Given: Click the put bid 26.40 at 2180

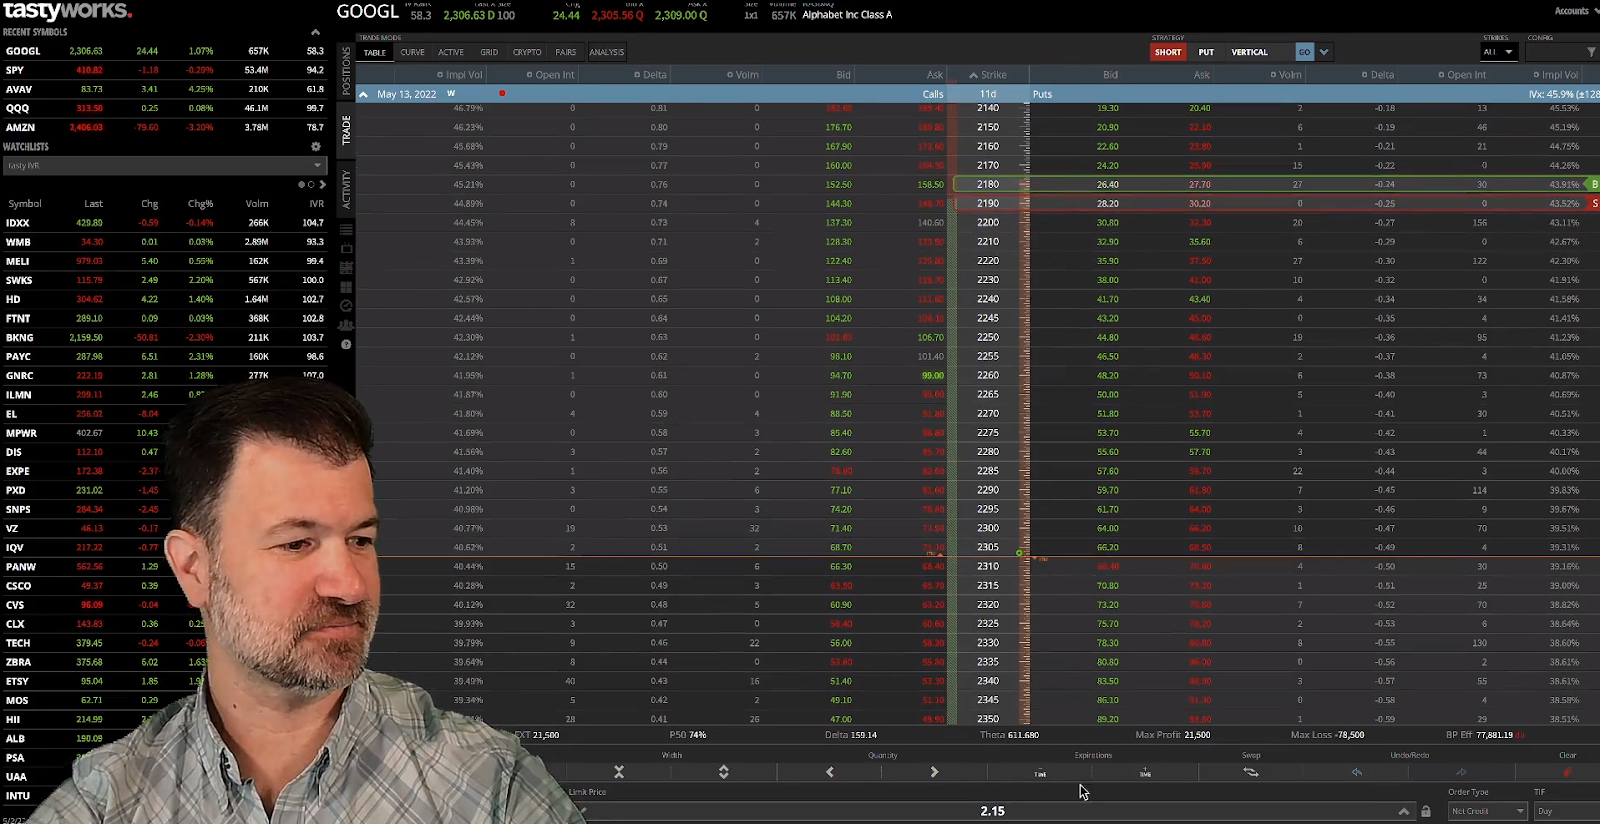Looking at the screenshot, I should click(x=1107, y=184).
